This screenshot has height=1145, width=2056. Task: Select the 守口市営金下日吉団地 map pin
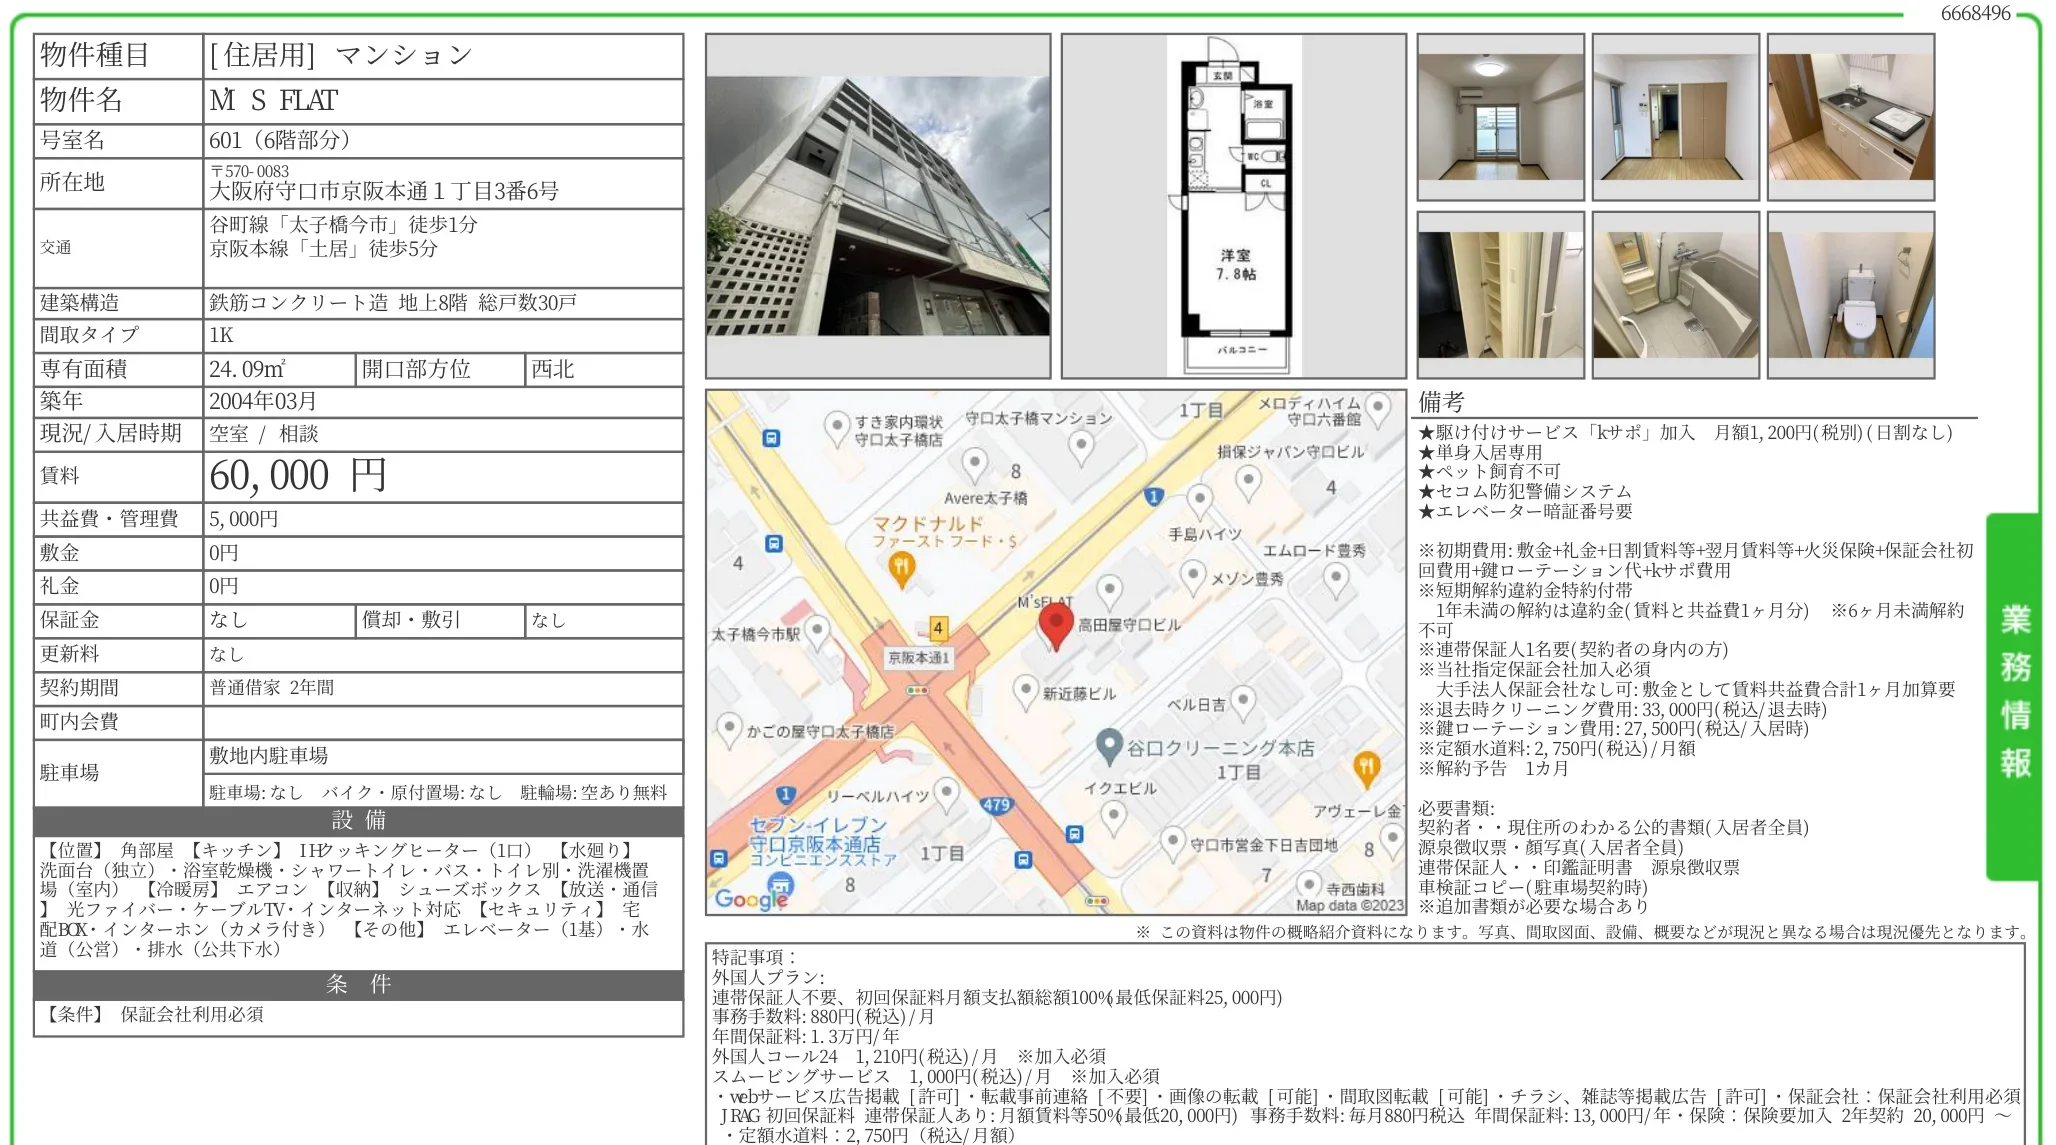tap(1173, 843)
